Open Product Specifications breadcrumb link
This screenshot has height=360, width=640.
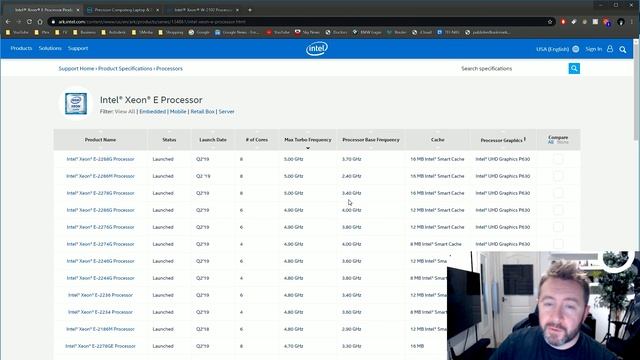click(125, 69)
